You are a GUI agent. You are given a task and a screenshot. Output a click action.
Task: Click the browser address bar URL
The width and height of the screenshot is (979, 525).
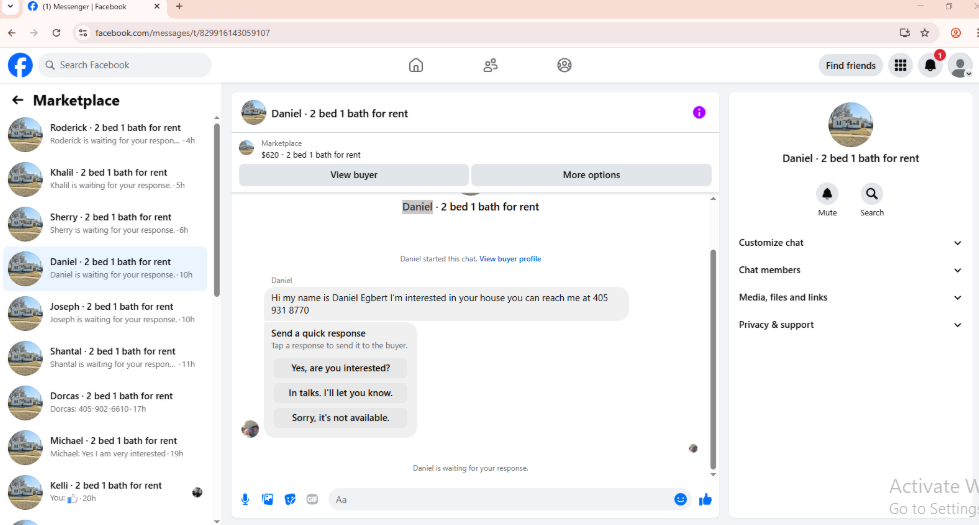click(182, 33)
